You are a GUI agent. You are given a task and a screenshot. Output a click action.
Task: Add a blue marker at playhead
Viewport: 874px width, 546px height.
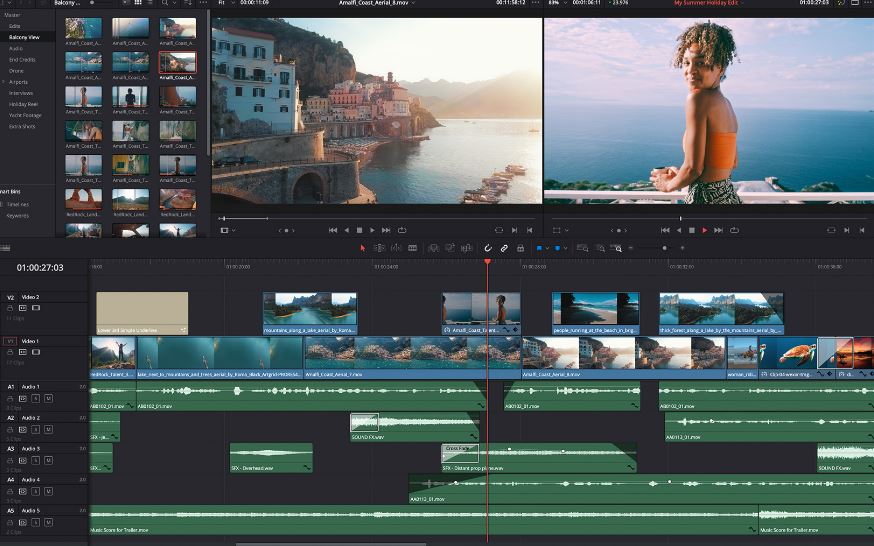click(x=557, y=248)
